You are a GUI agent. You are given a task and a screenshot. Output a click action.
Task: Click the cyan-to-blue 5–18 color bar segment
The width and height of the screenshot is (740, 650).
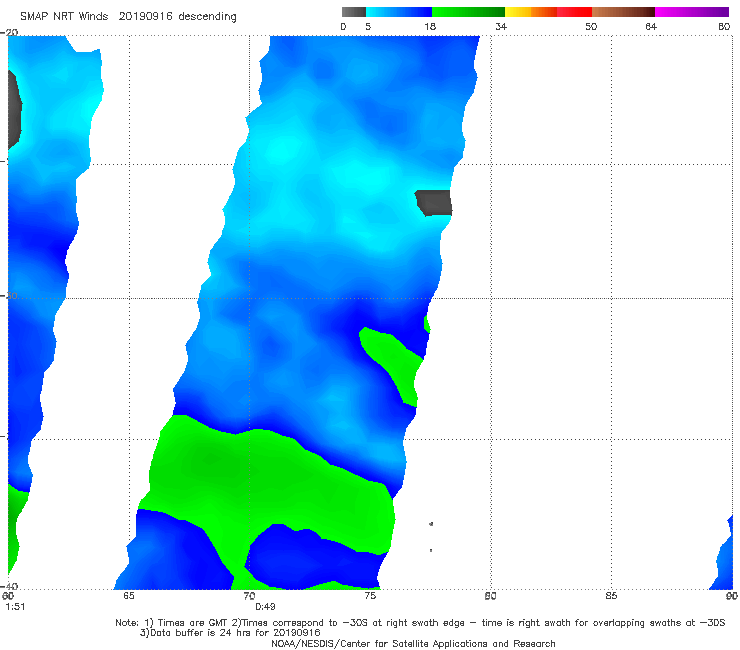tap(399, 12)
